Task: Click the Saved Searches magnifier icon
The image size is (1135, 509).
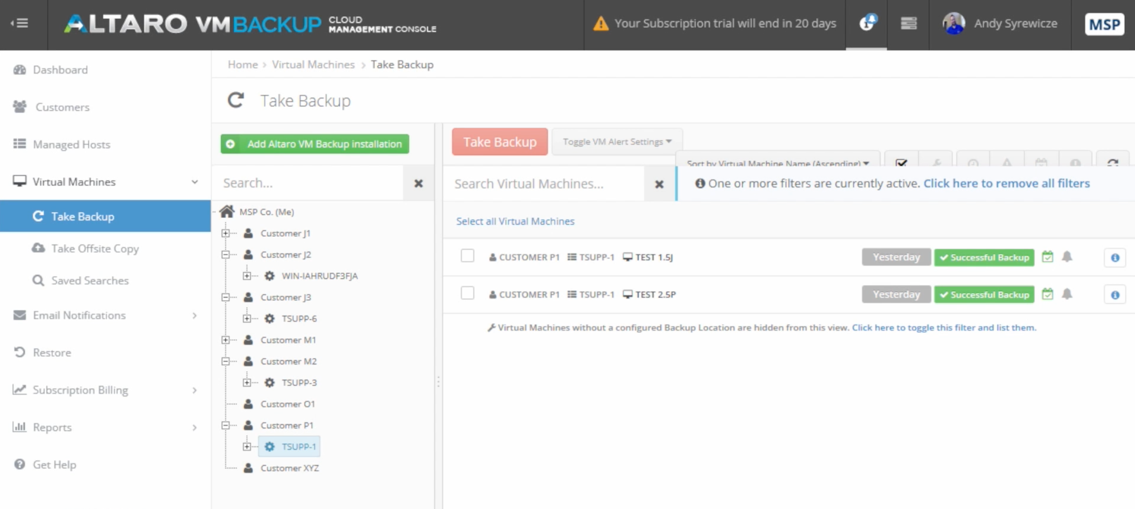Action: [38, 280]
